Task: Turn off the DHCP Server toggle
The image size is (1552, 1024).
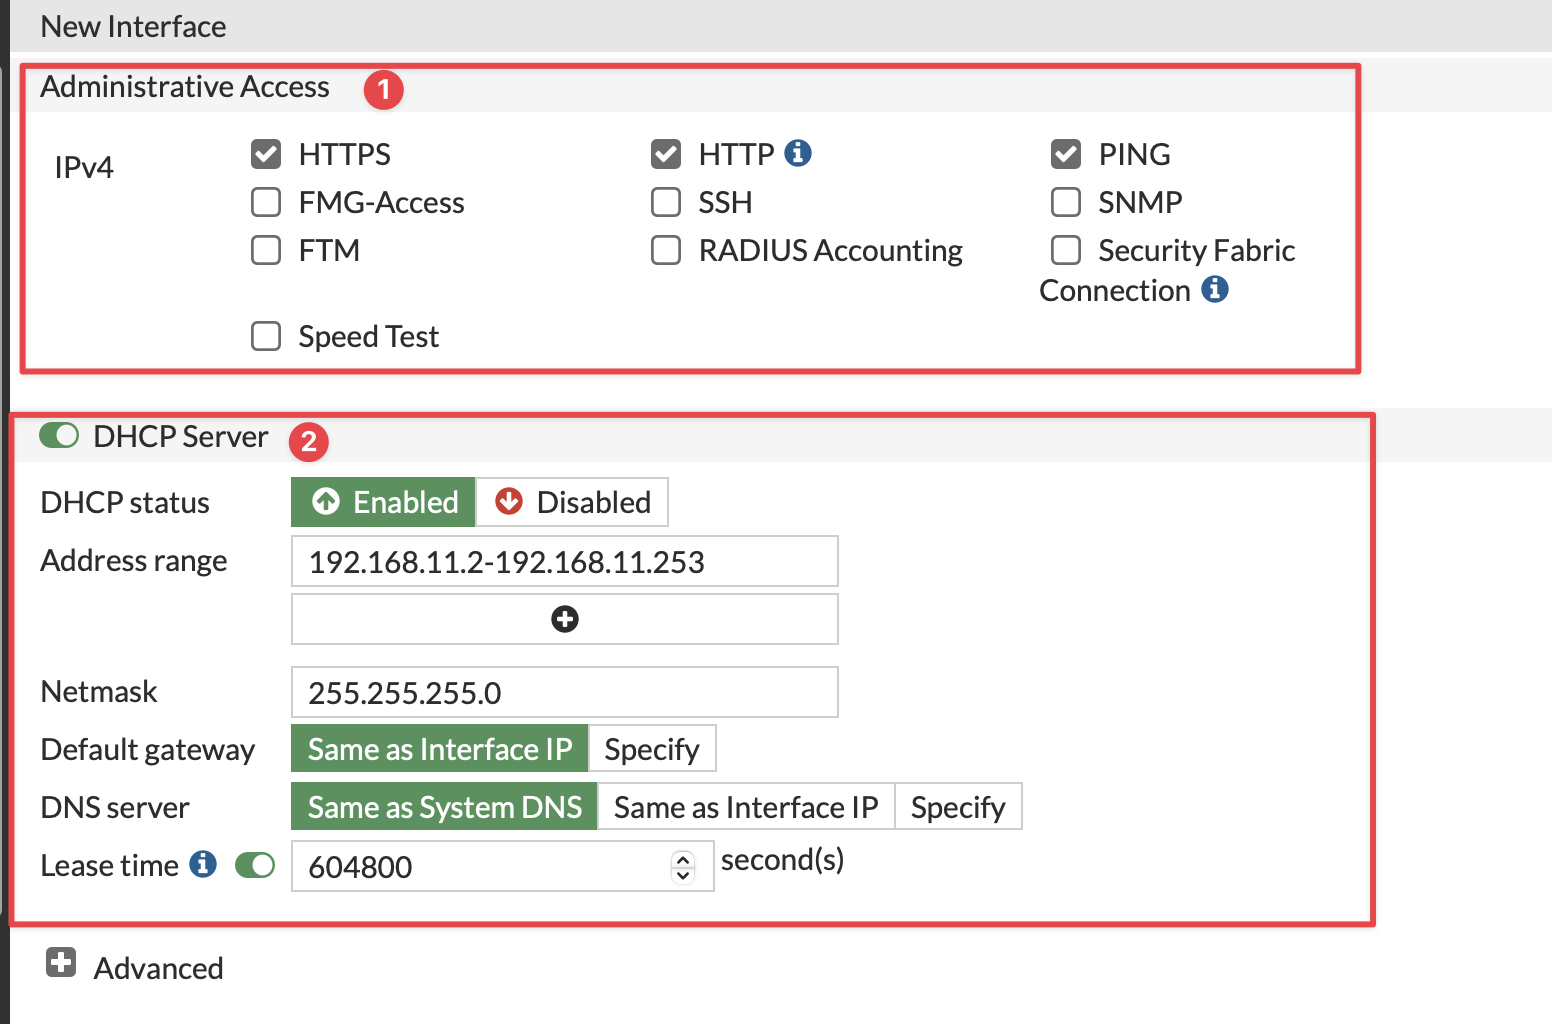Action: click(59, 436)
